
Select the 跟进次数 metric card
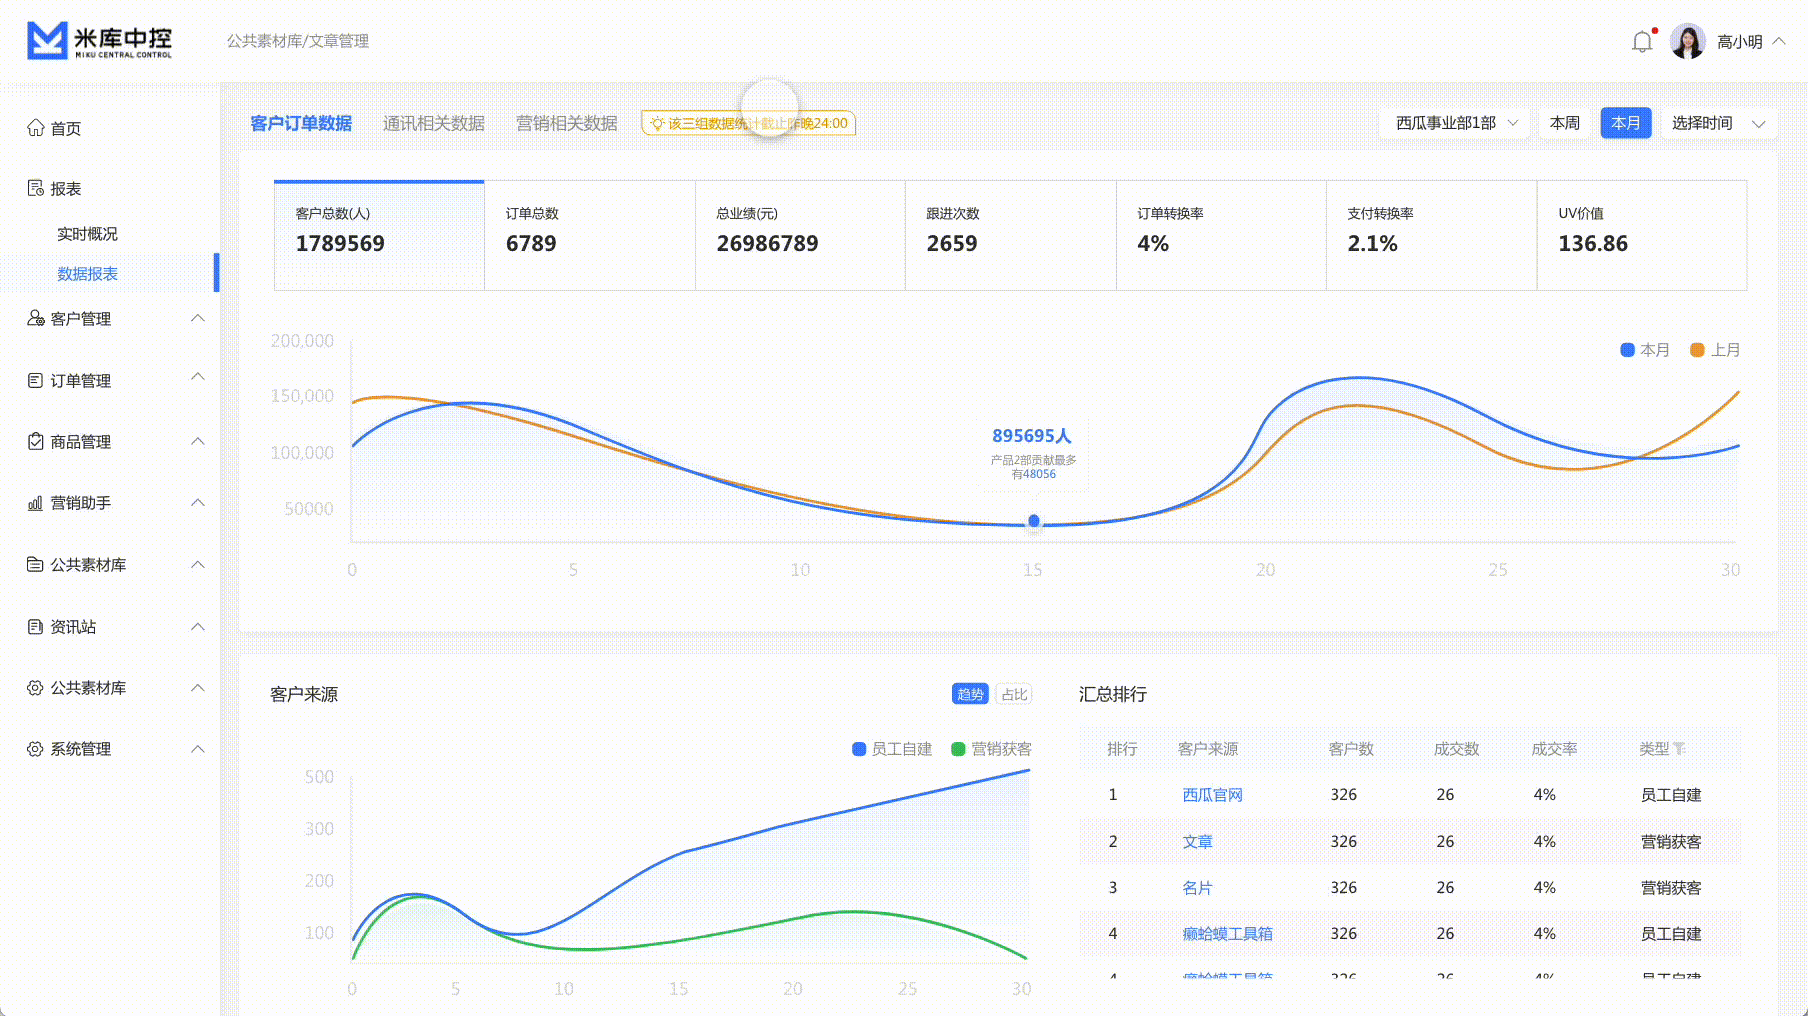pyautogui.click(x=1011, y=235)
